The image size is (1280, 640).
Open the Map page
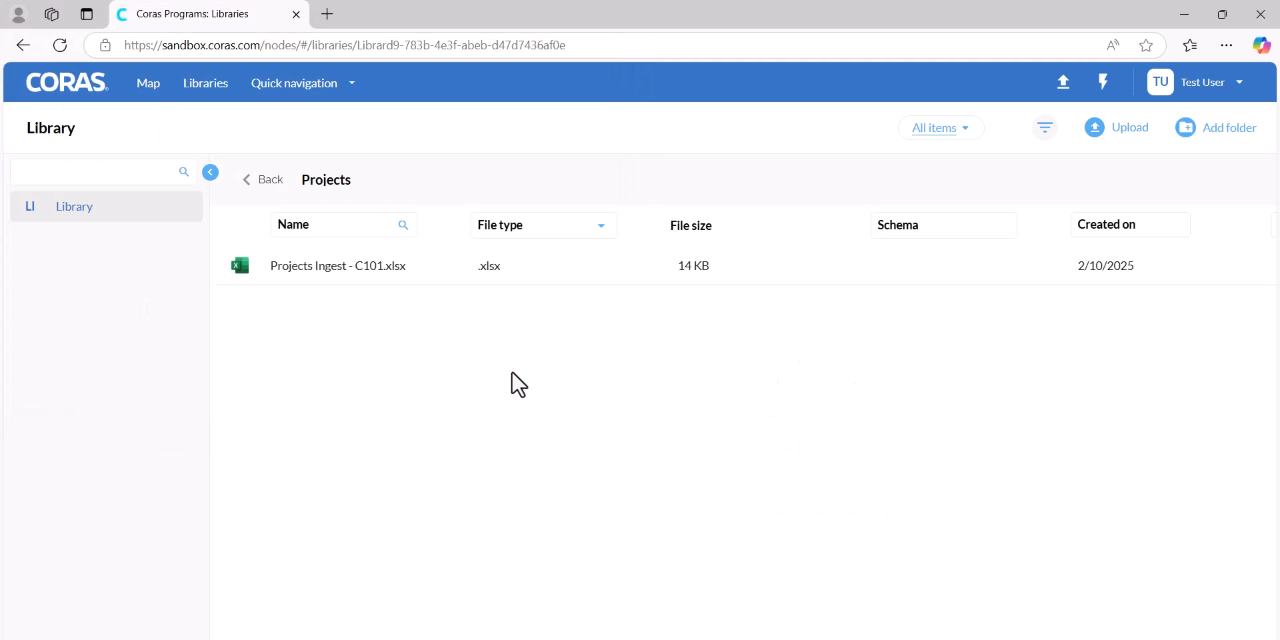148,83
